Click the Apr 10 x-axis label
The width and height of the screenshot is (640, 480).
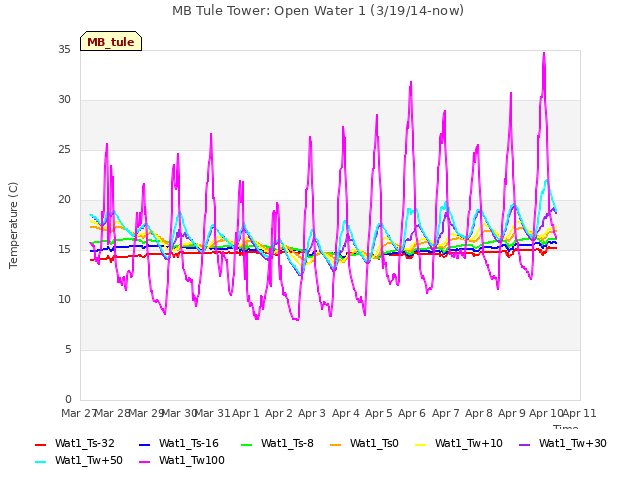[x=546, y=413]
